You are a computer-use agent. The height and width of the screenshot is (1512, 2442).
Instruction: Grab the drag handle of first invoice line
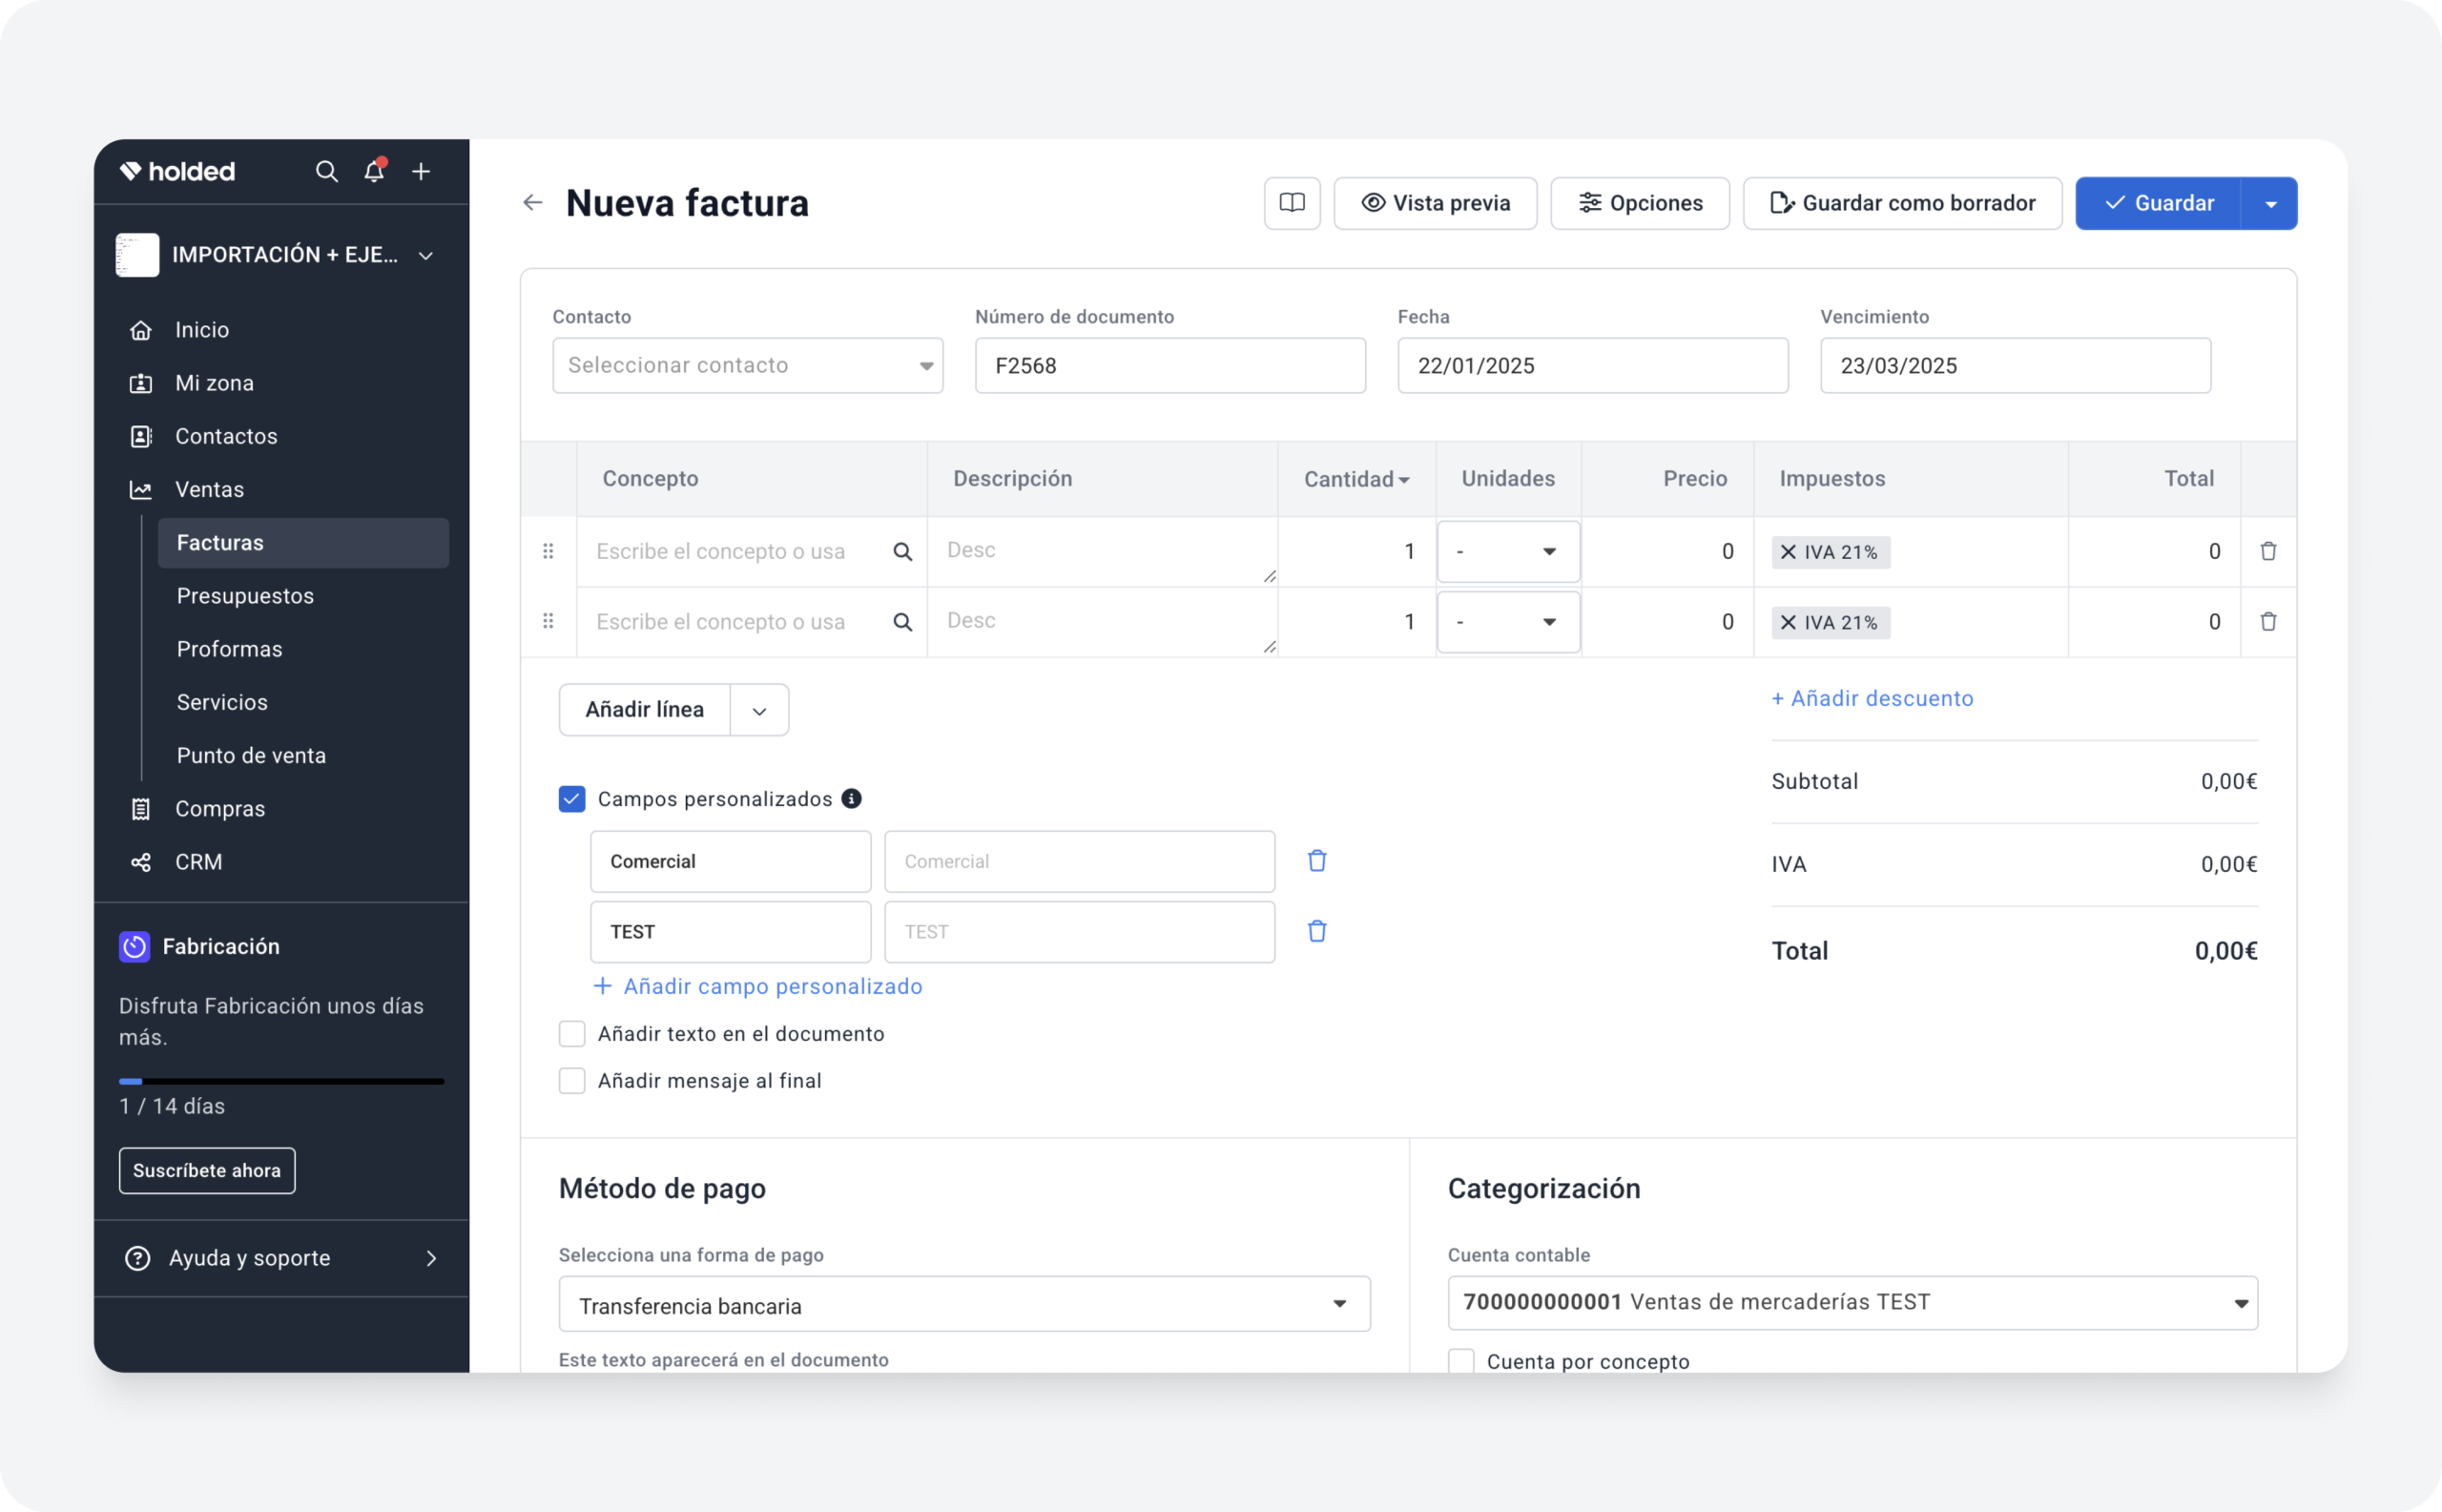coord(548,551)
